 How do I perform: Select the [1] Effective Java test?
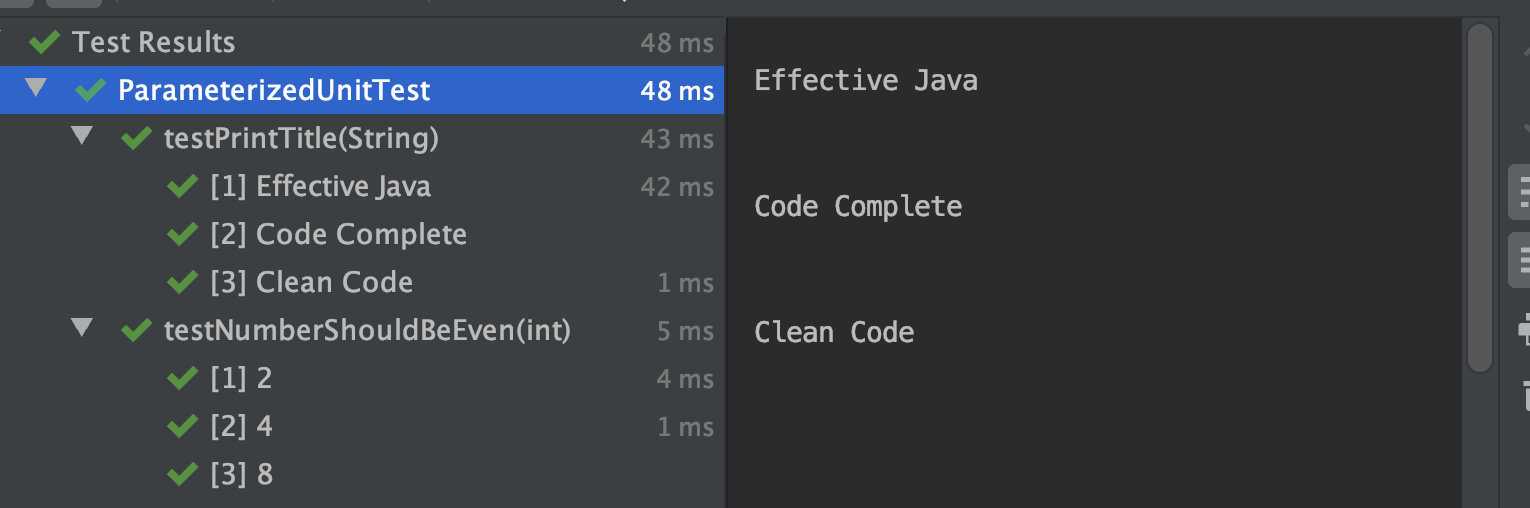362,186
